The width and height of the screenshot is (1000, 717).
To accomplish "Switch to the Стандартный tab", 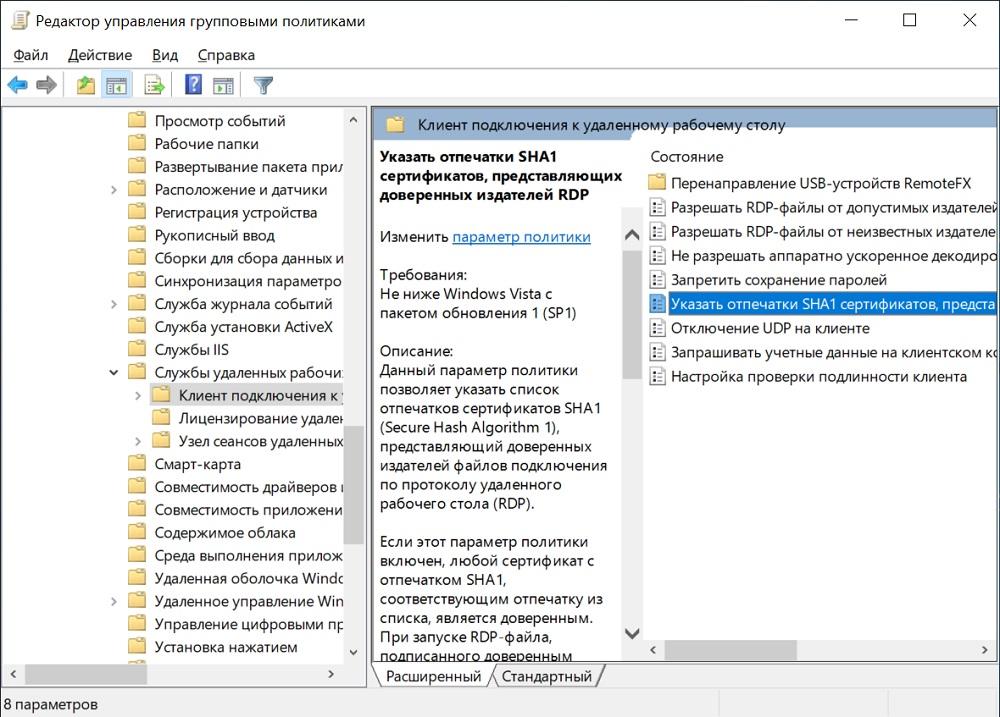I will coord(547,676).
